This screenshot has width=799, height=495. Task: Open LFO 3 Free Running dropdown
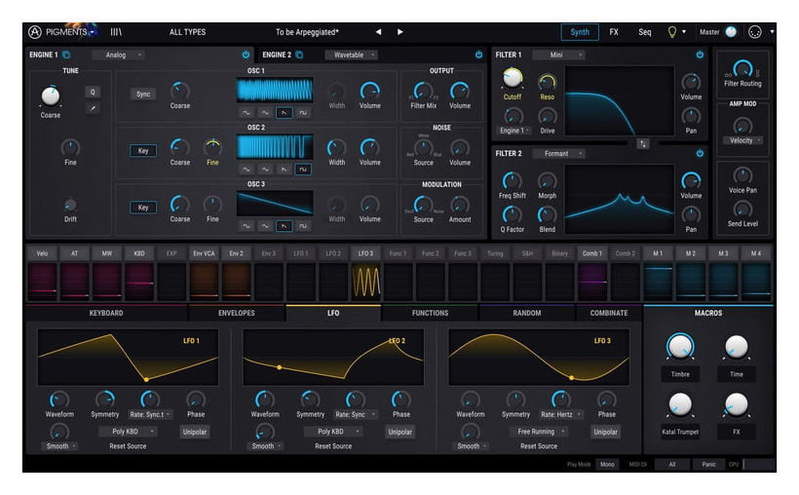click(539, 432)
